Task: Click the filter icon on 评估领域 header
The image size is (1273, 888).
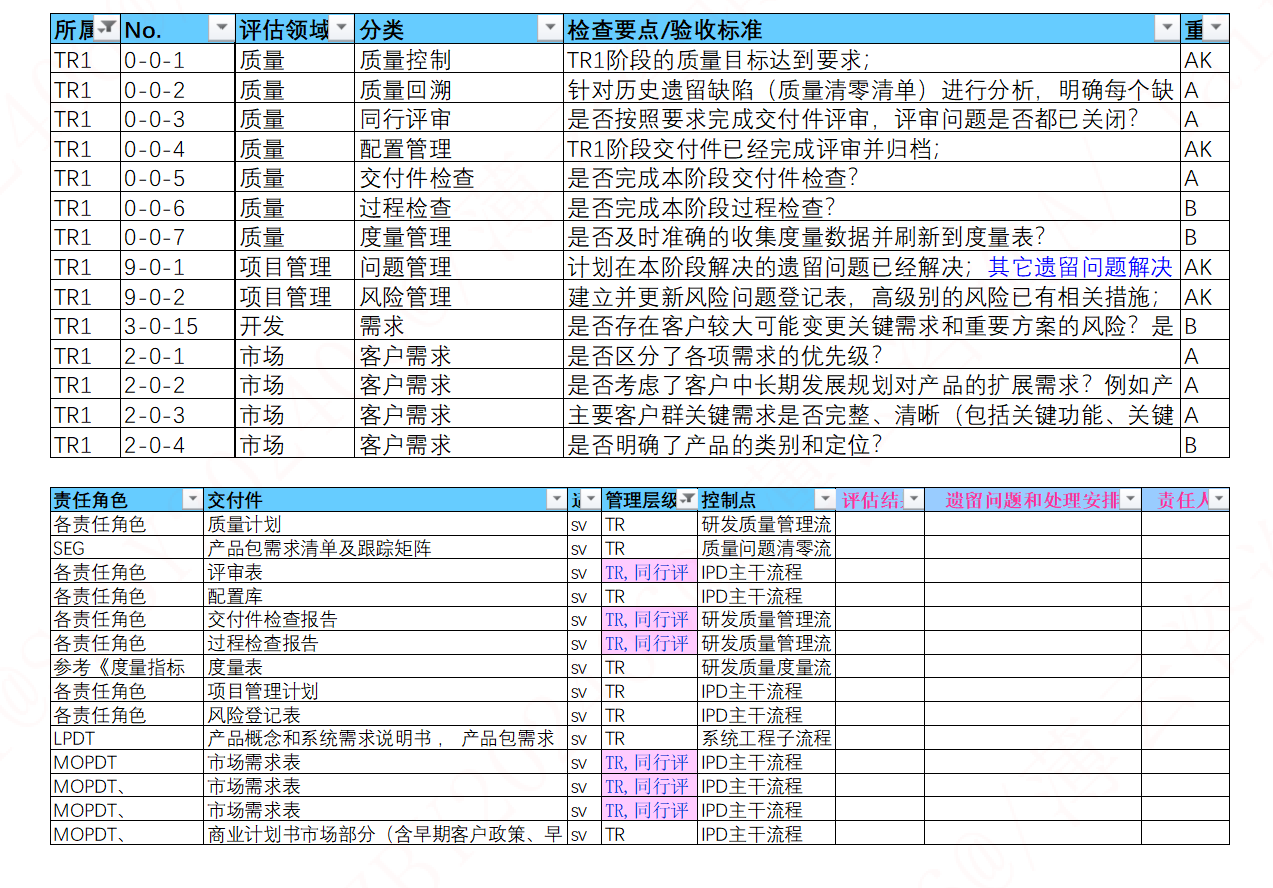Action: click(339, 28)
